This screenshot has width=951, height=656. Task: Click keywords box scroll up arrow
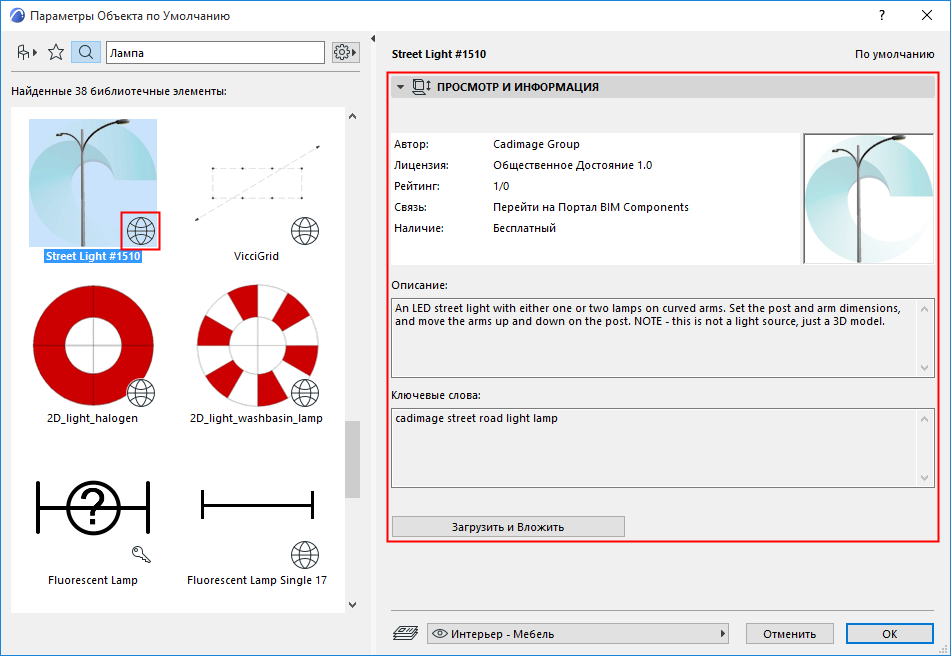(924, 419)
